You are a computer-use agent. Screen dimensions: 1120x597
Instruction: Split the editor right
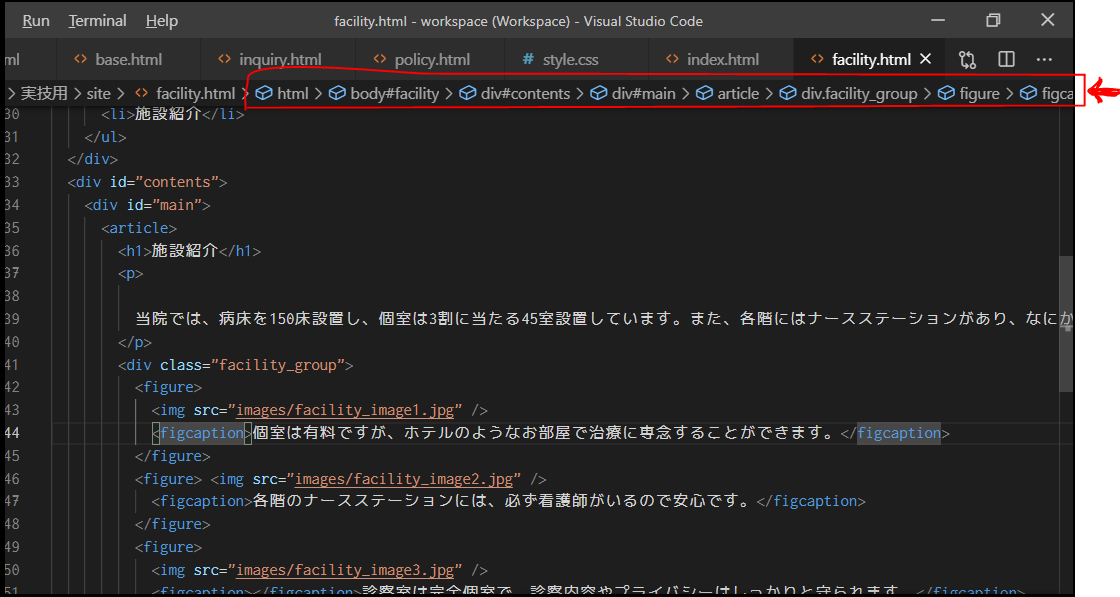(x=1006, y=59)
